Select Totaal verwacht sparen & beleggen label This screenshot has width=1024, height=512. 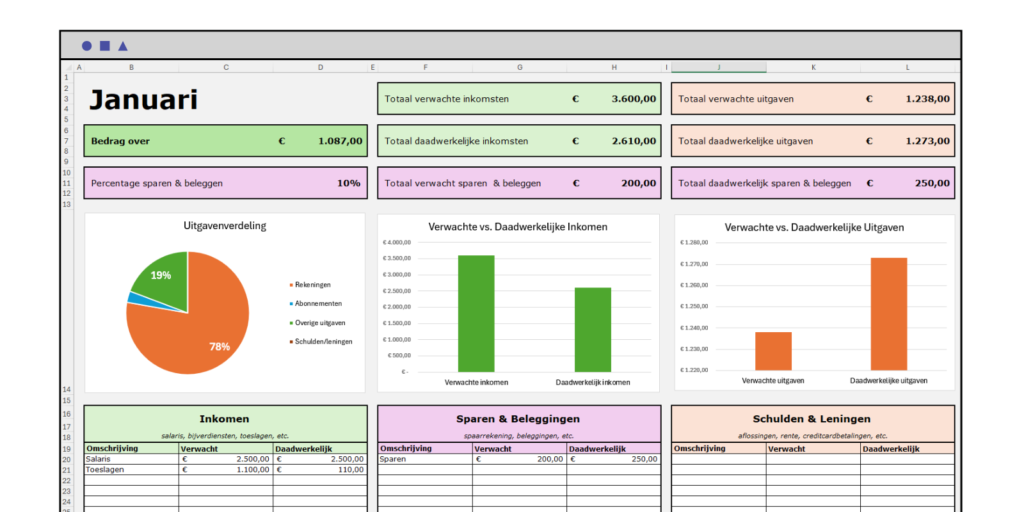tap(462, 184)
